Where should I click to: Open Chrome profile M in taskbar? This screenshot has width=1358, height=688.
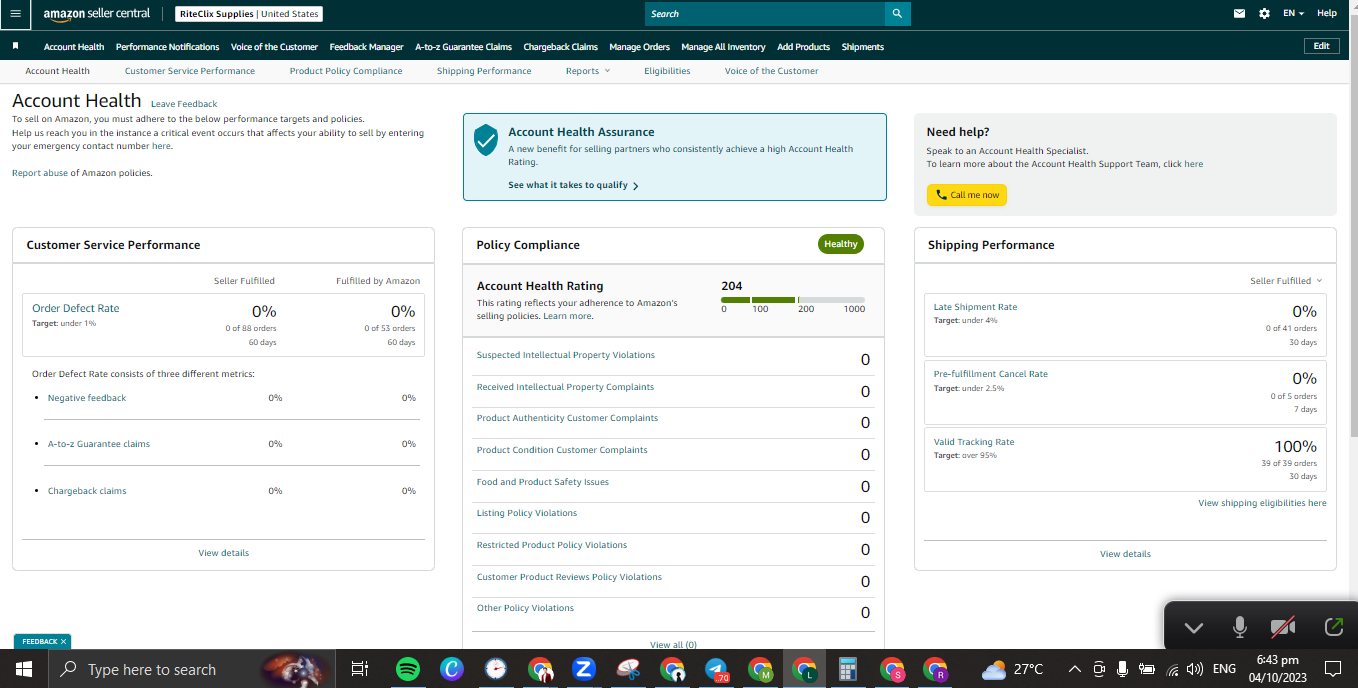point(761,669)
